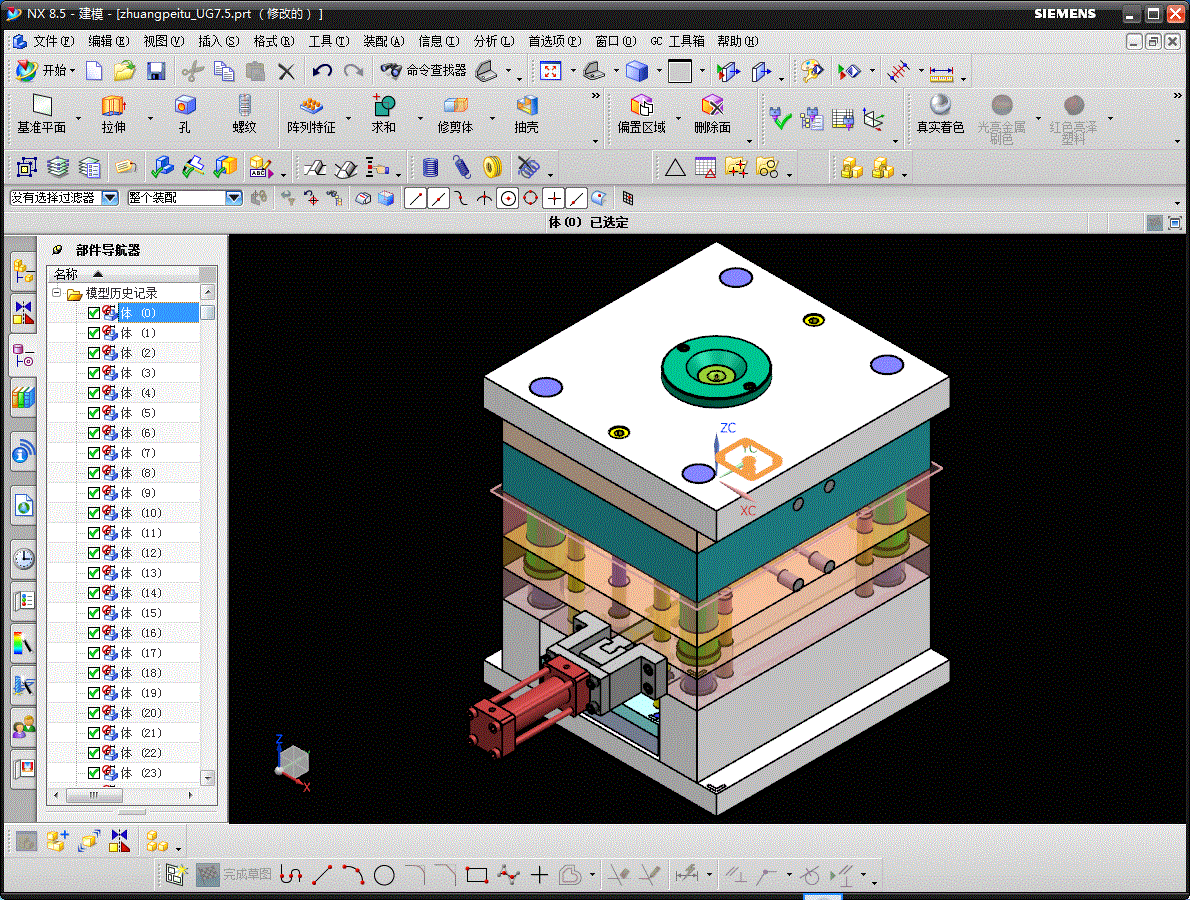The width and height of the screenshot is (1190, 900).
Task: Expand the Trim Body (修剪体) dropdown arrow
Action: click(493, 118)
